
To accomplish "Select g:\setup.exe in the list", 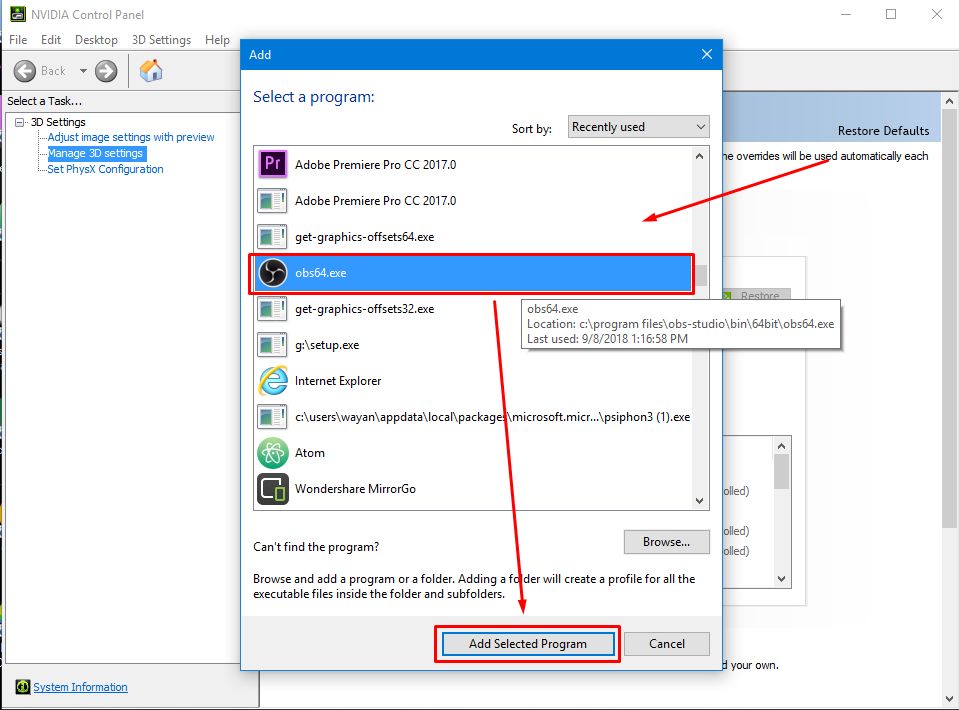I will tap(473, 345).
